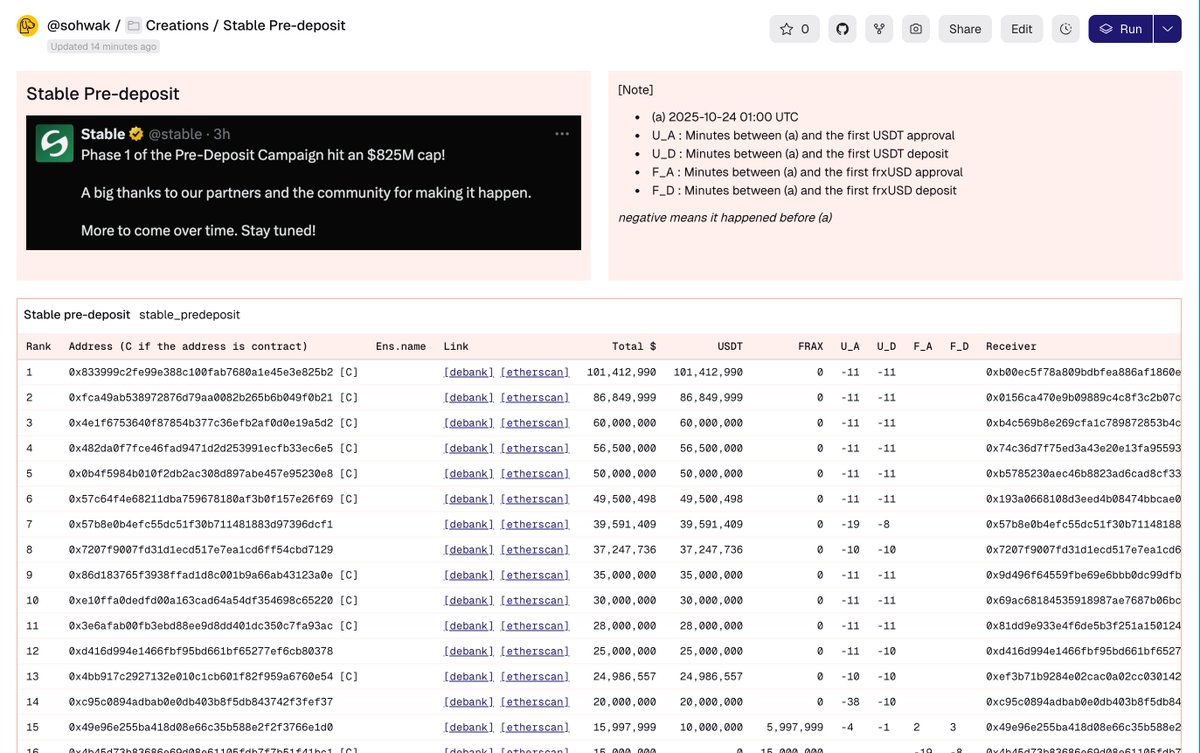This screenshot has height=753, width=1200.
Task: Open the GitHub icon in the toolbar
Action: point(842,28)
